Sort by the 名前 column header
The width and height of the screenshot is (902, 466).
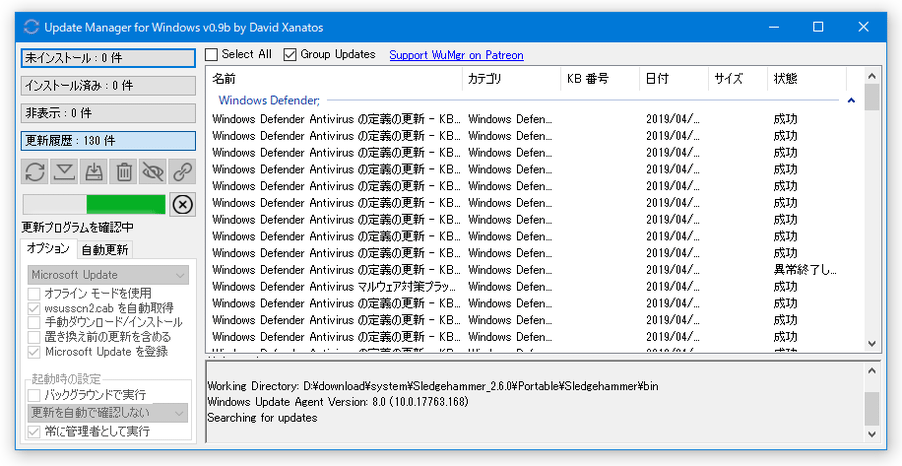(x=334, y=79)
